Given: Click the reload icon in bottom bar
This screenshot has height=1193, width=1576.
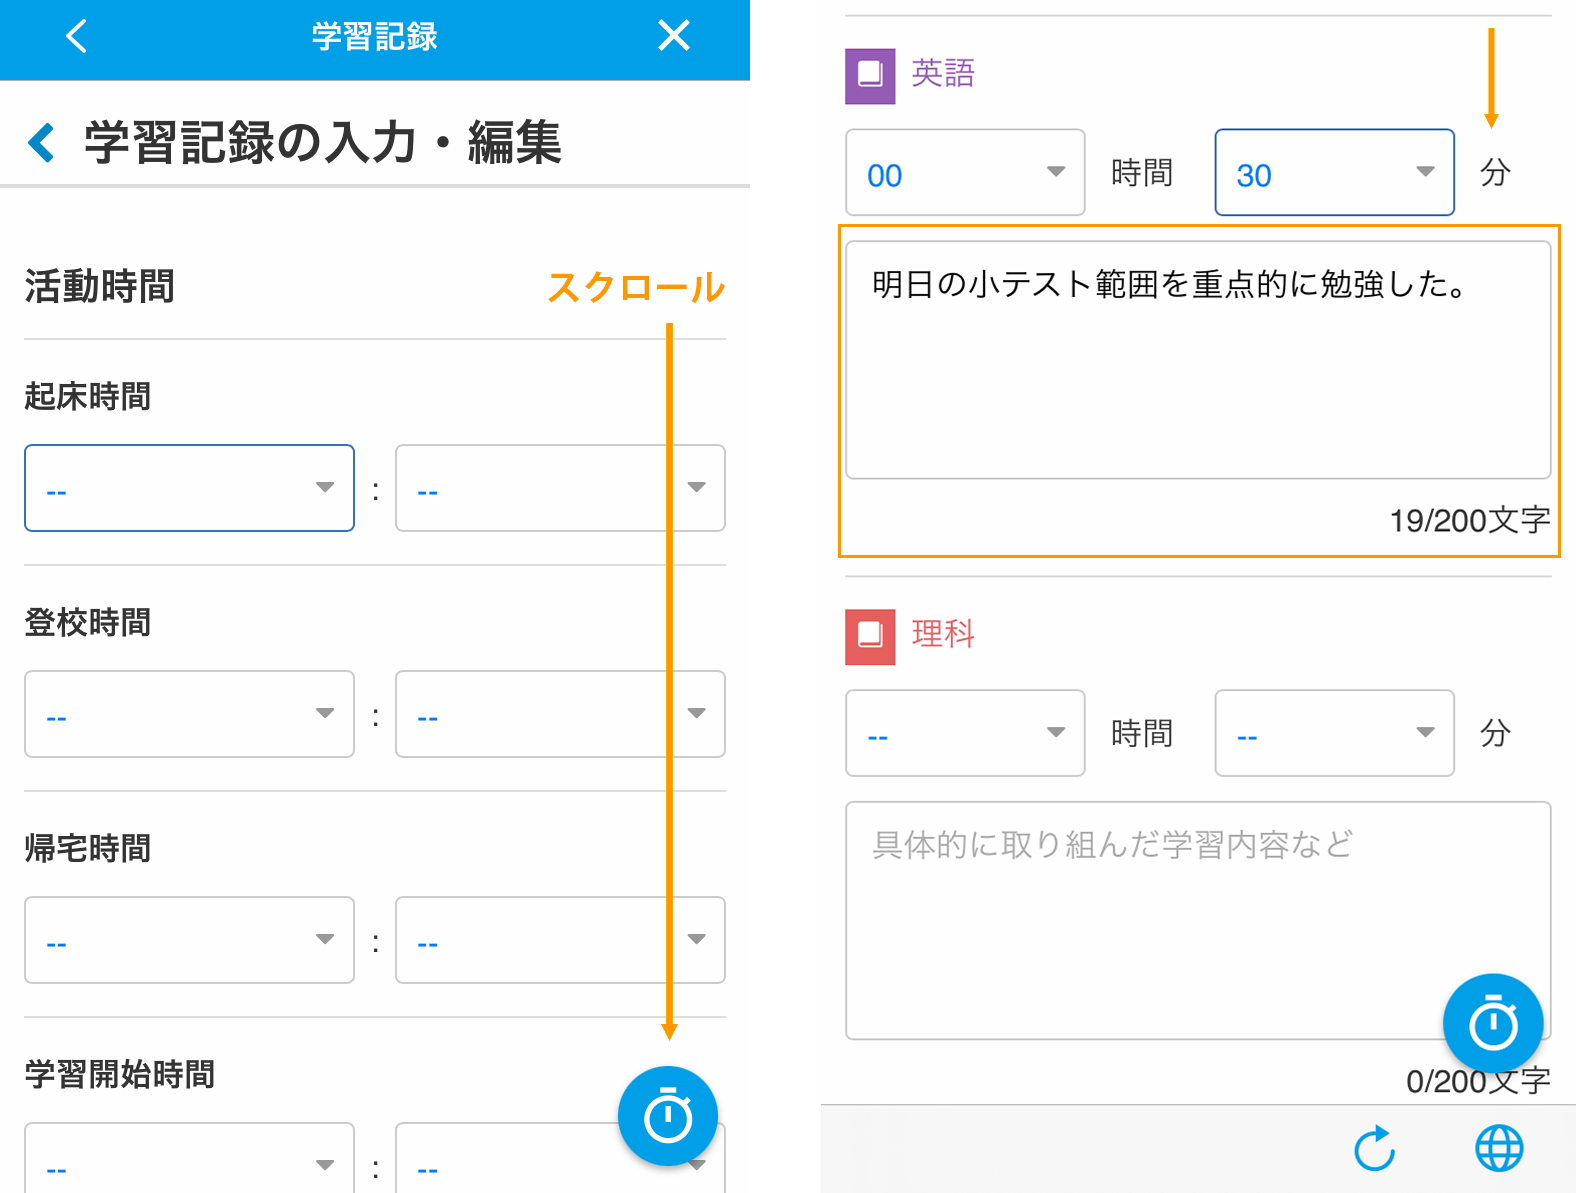Looking at the screenshot, I should point(1375,1148).
